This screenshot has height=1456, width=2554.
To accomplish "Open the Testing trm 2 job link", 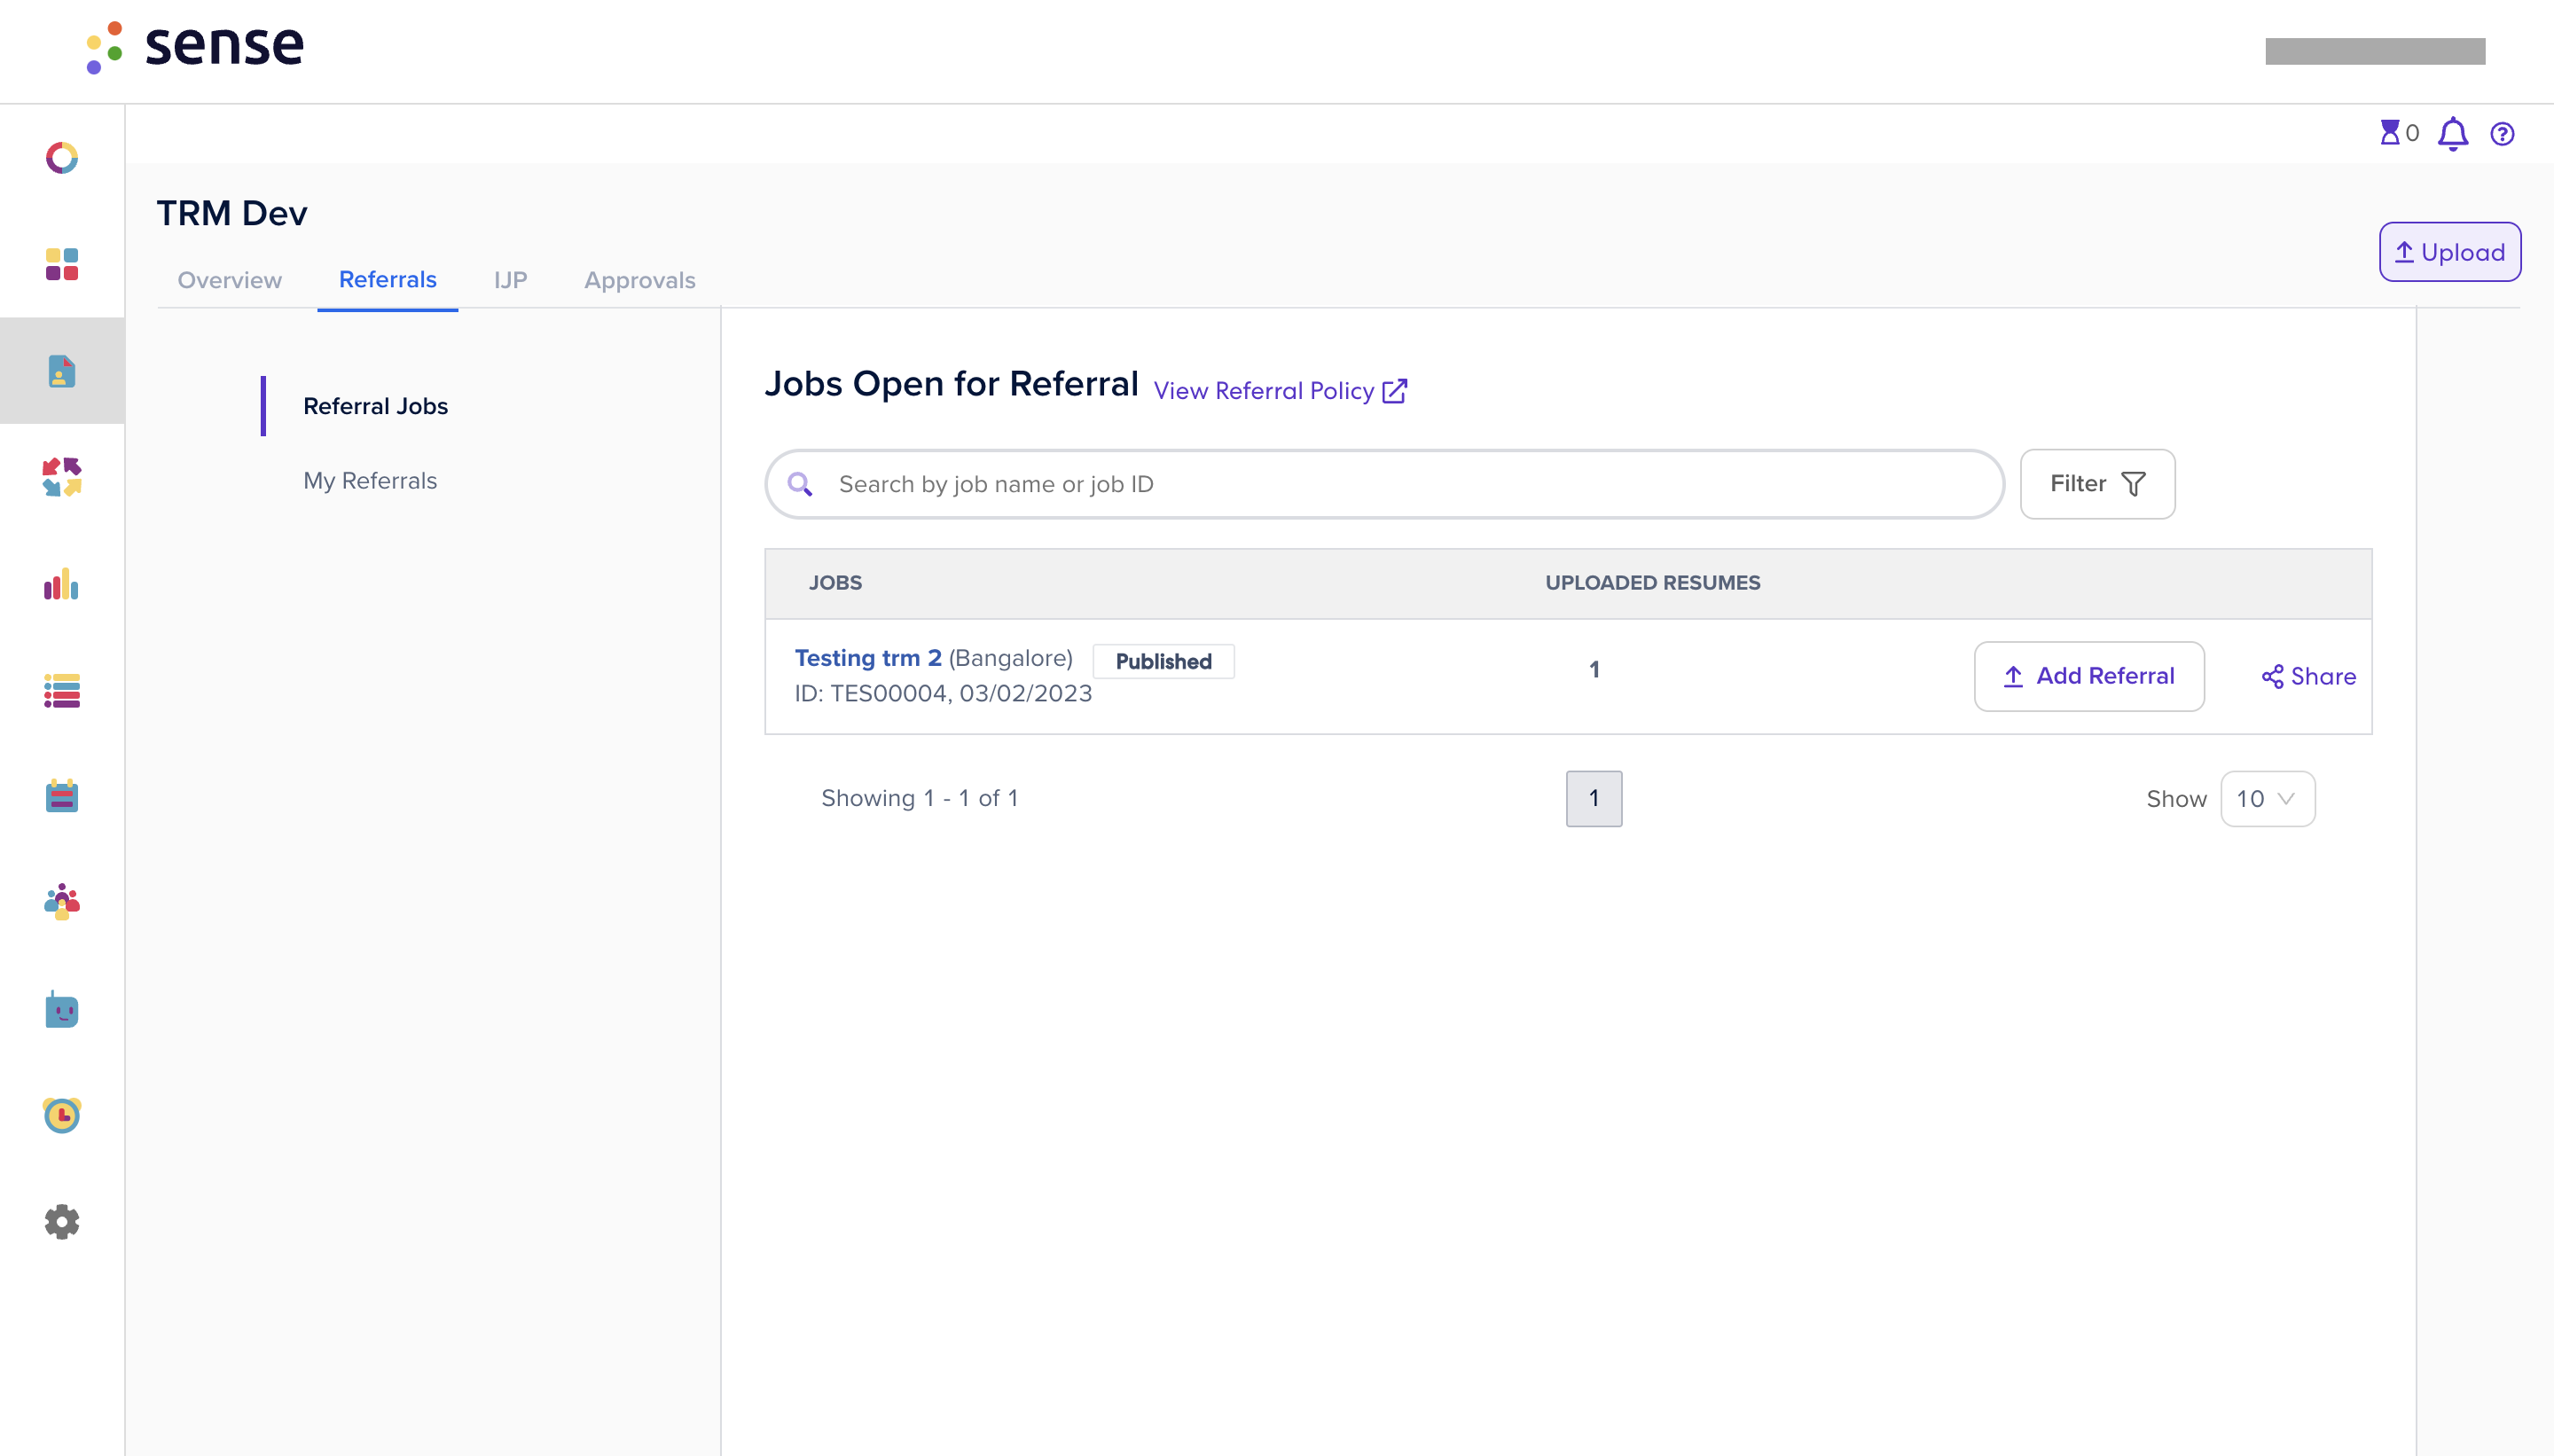I will coord(868,658).
